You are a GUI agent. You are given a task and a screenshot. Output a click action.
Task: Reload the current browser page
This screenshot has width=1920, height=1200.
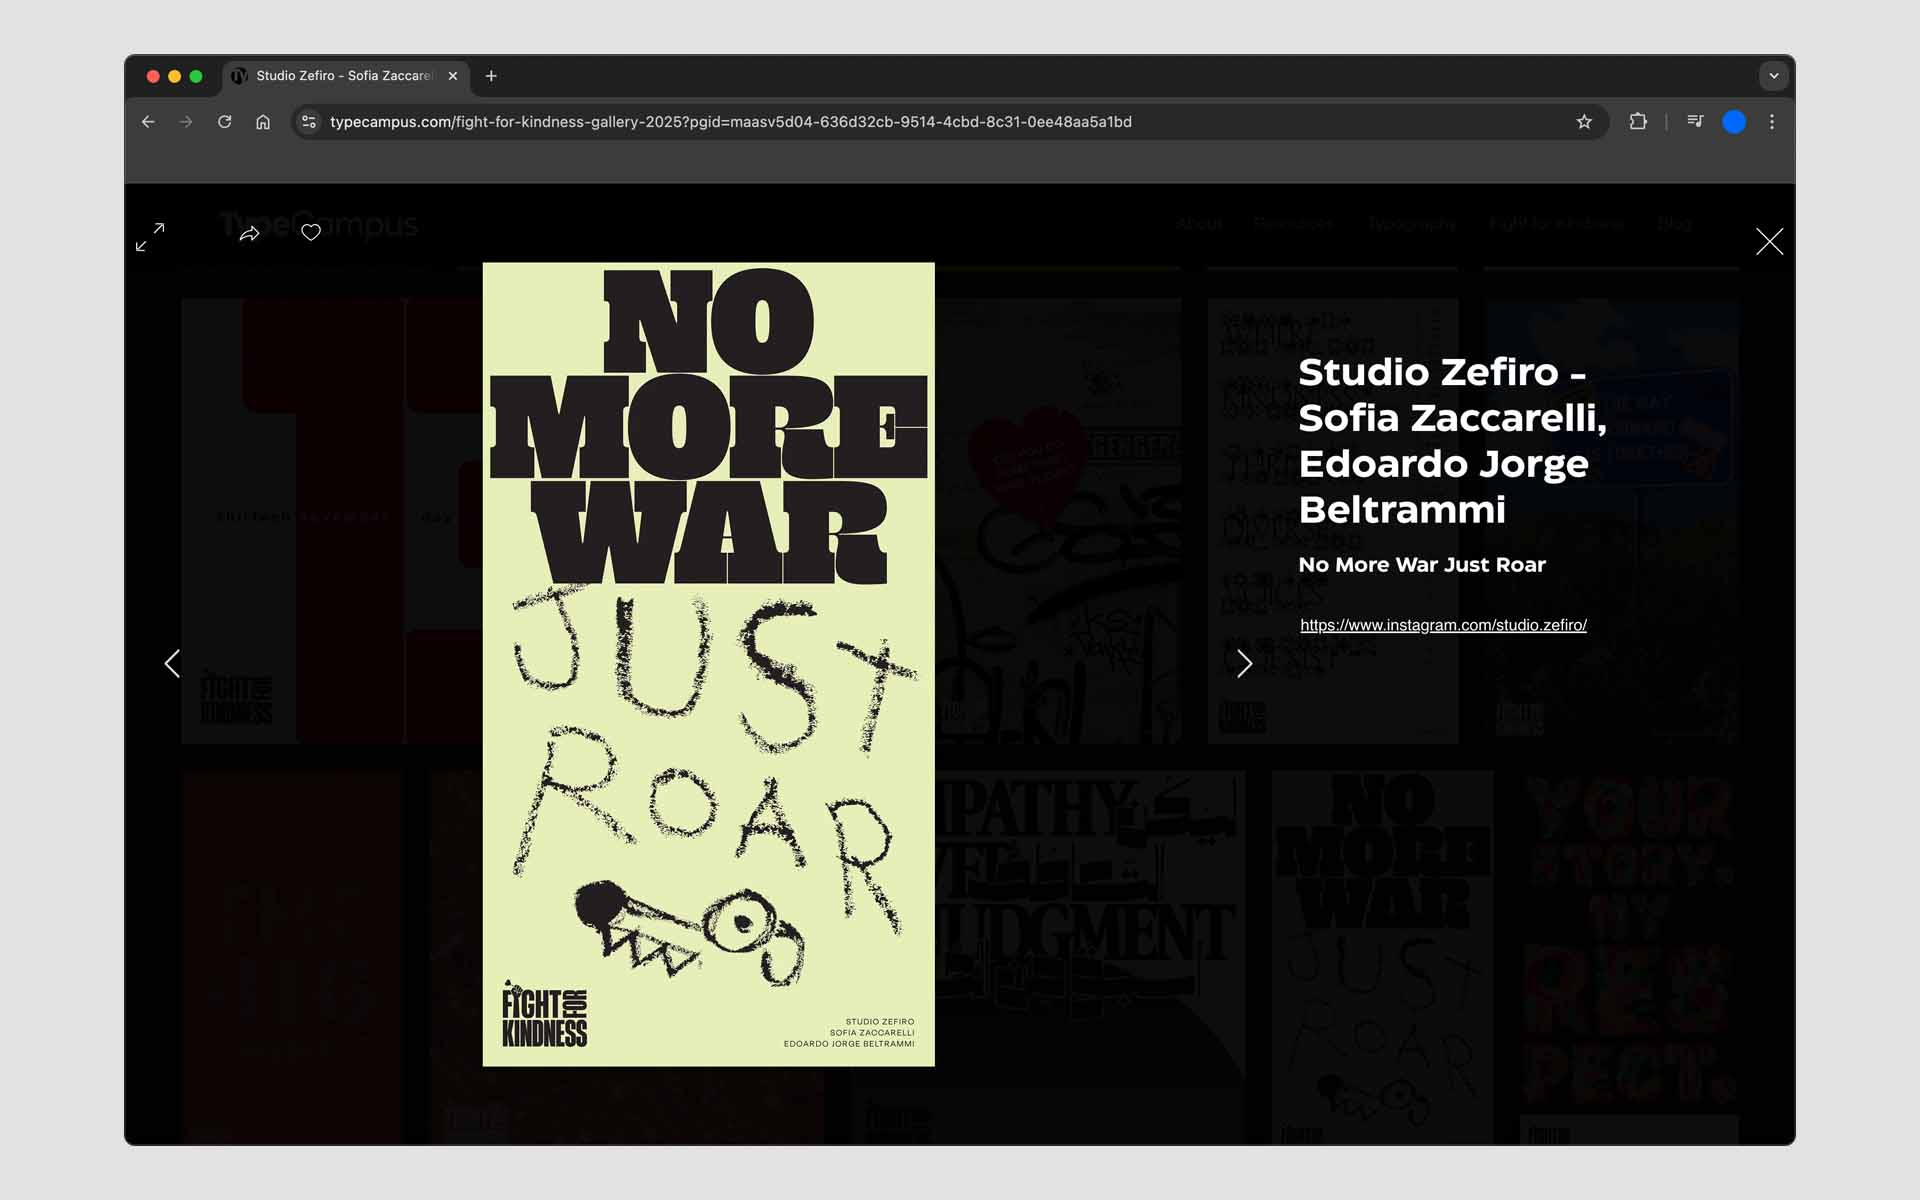[225, 122]
